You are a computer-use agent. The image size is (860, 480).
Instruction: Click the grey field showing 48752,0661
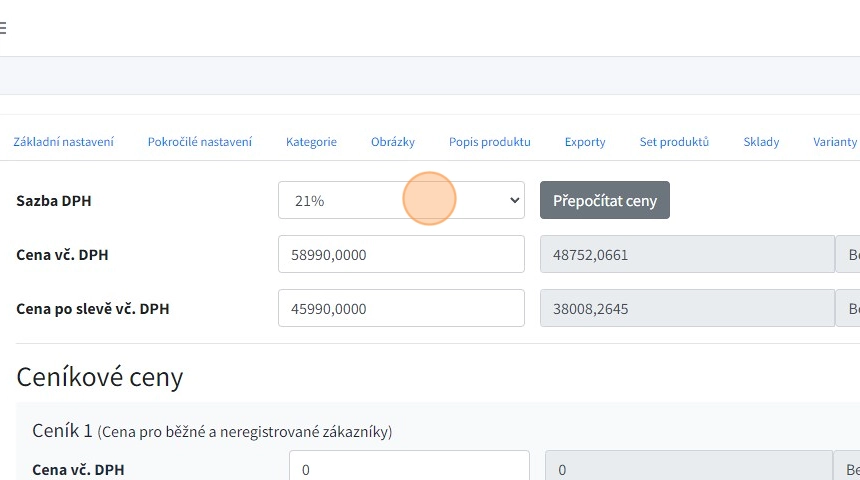[686, 254]
